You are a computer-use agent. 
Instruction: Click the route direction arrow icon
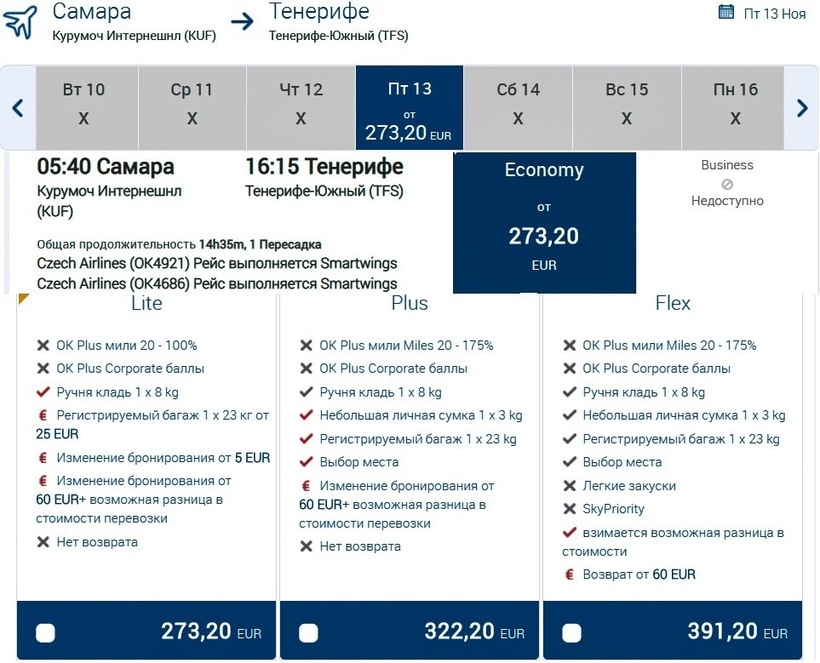(242, 20)
